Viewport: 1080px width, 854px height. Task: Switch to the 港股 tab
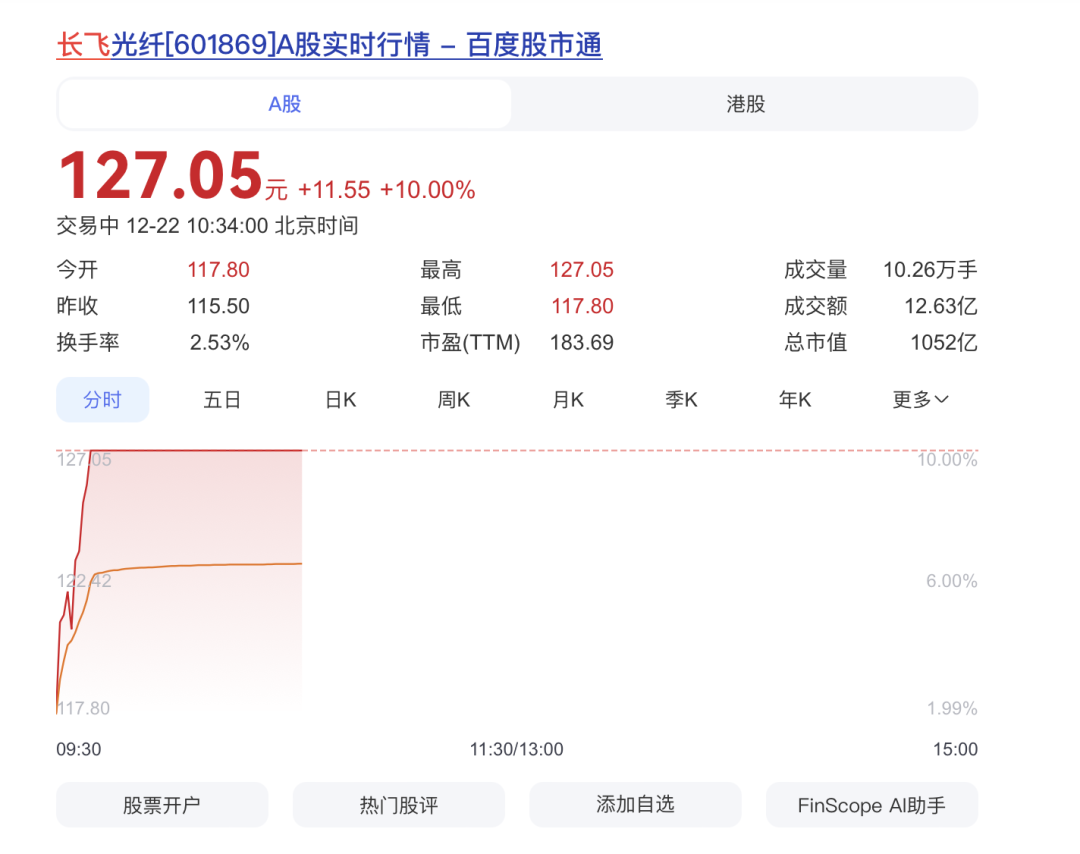(x=745, y=104)
